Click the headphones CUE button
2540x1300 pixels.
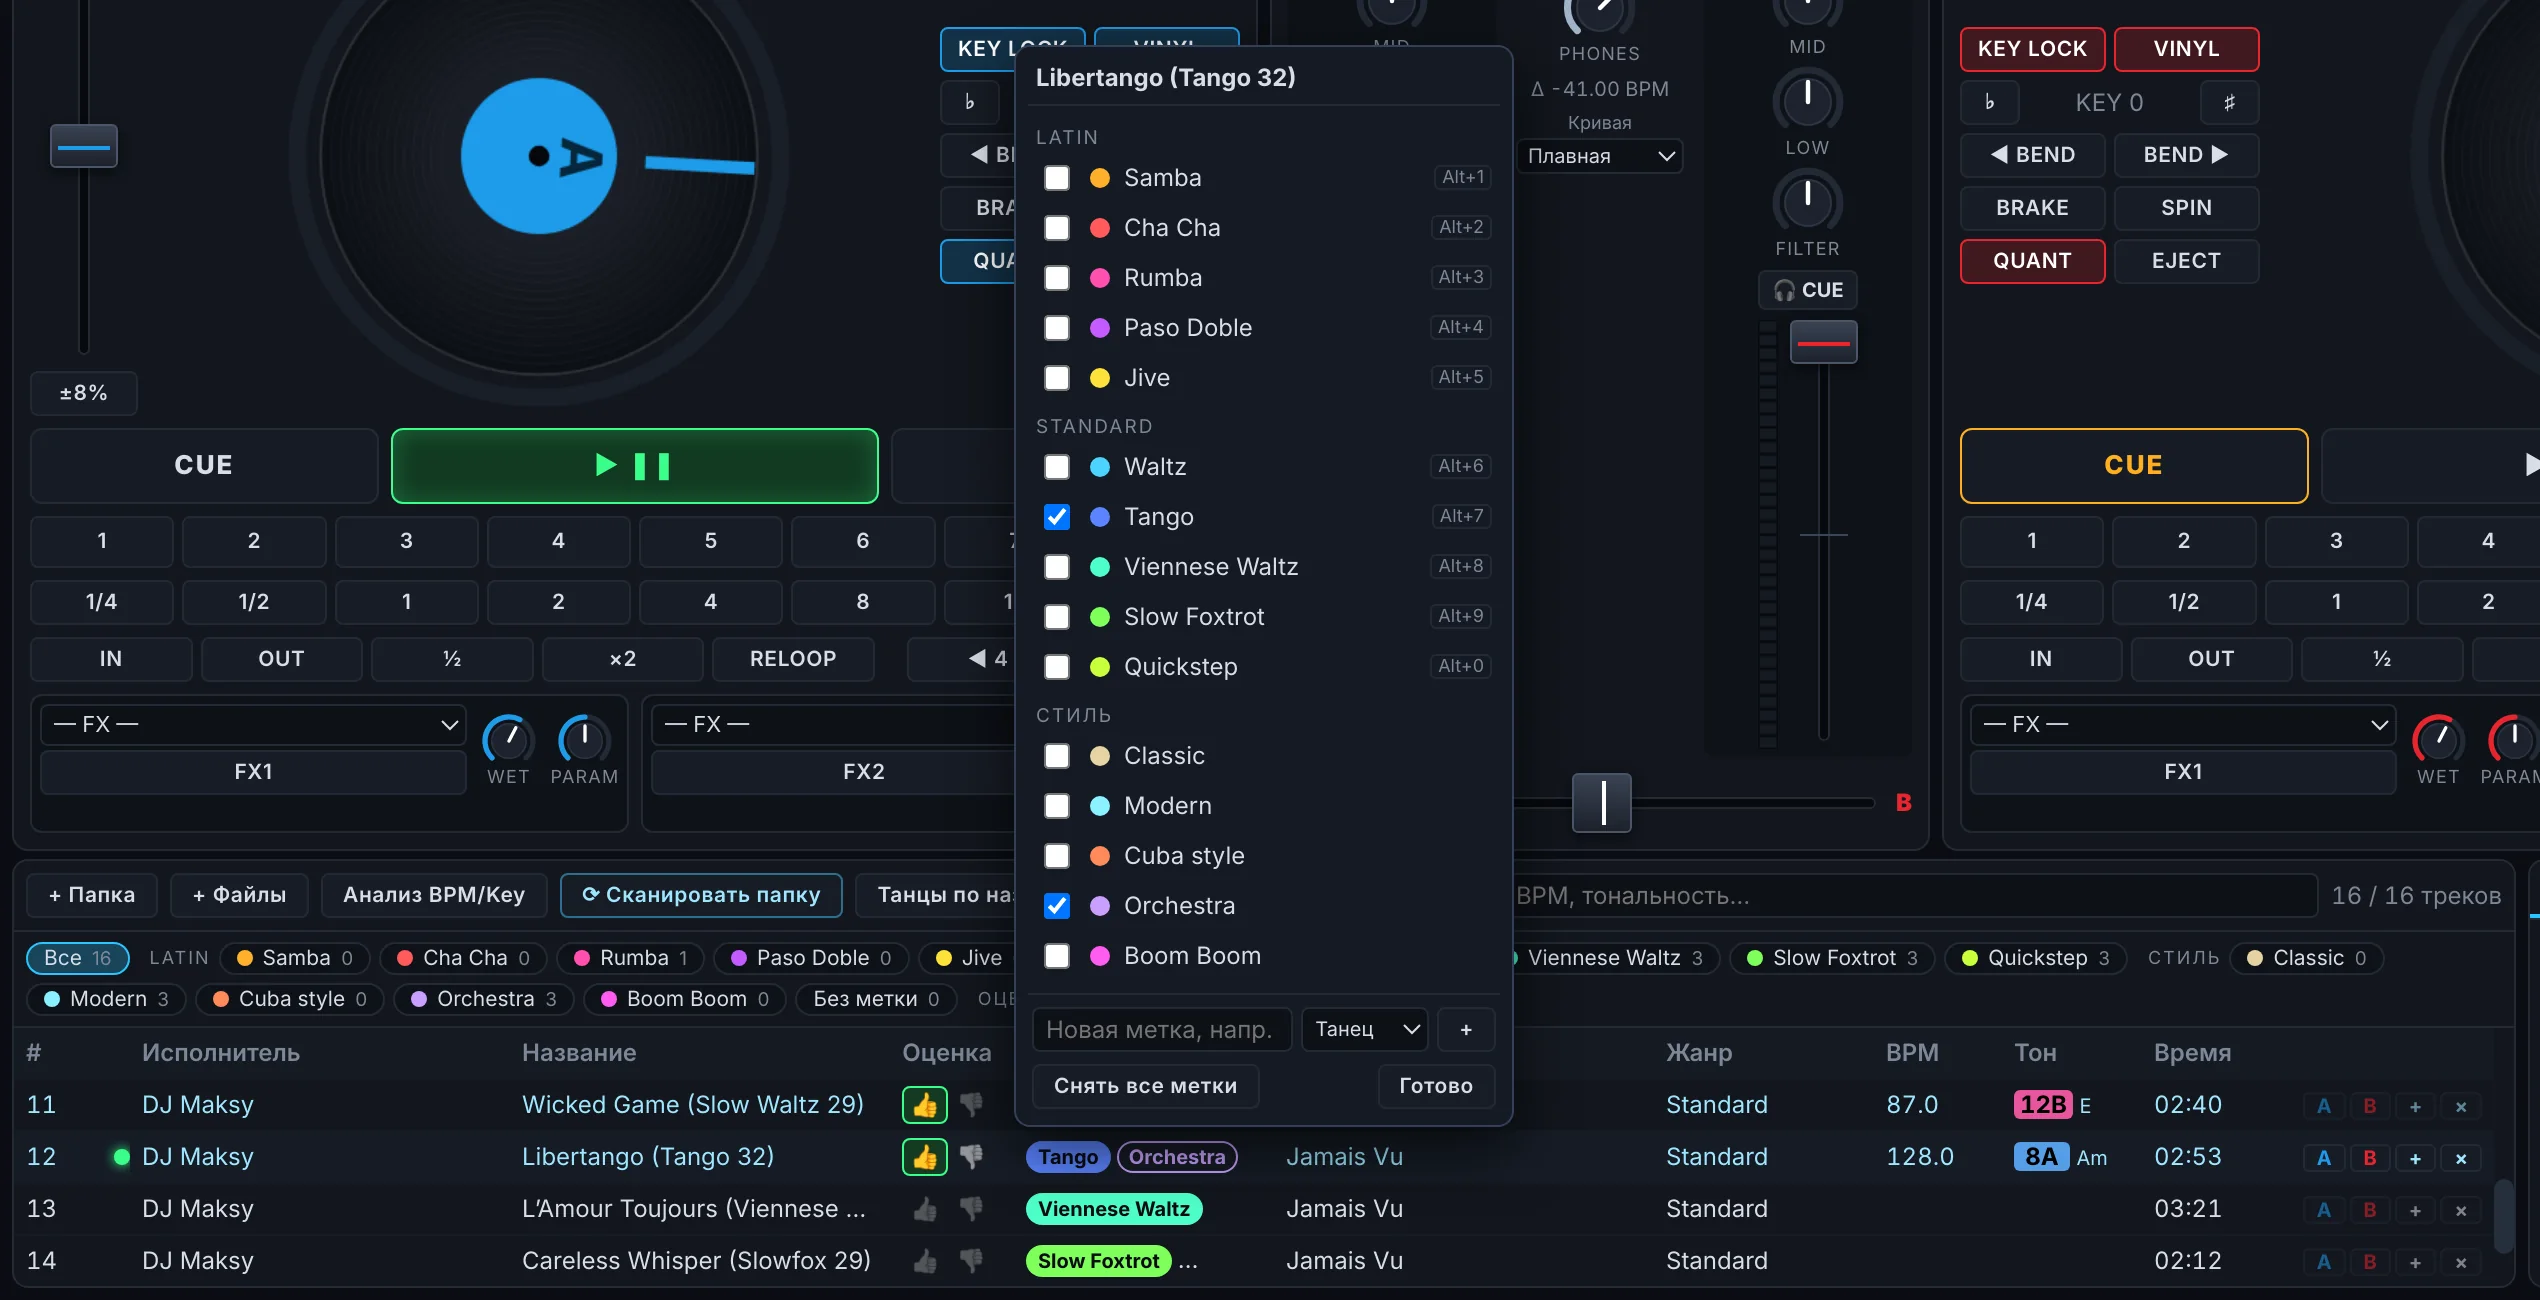pos(1808,290)
